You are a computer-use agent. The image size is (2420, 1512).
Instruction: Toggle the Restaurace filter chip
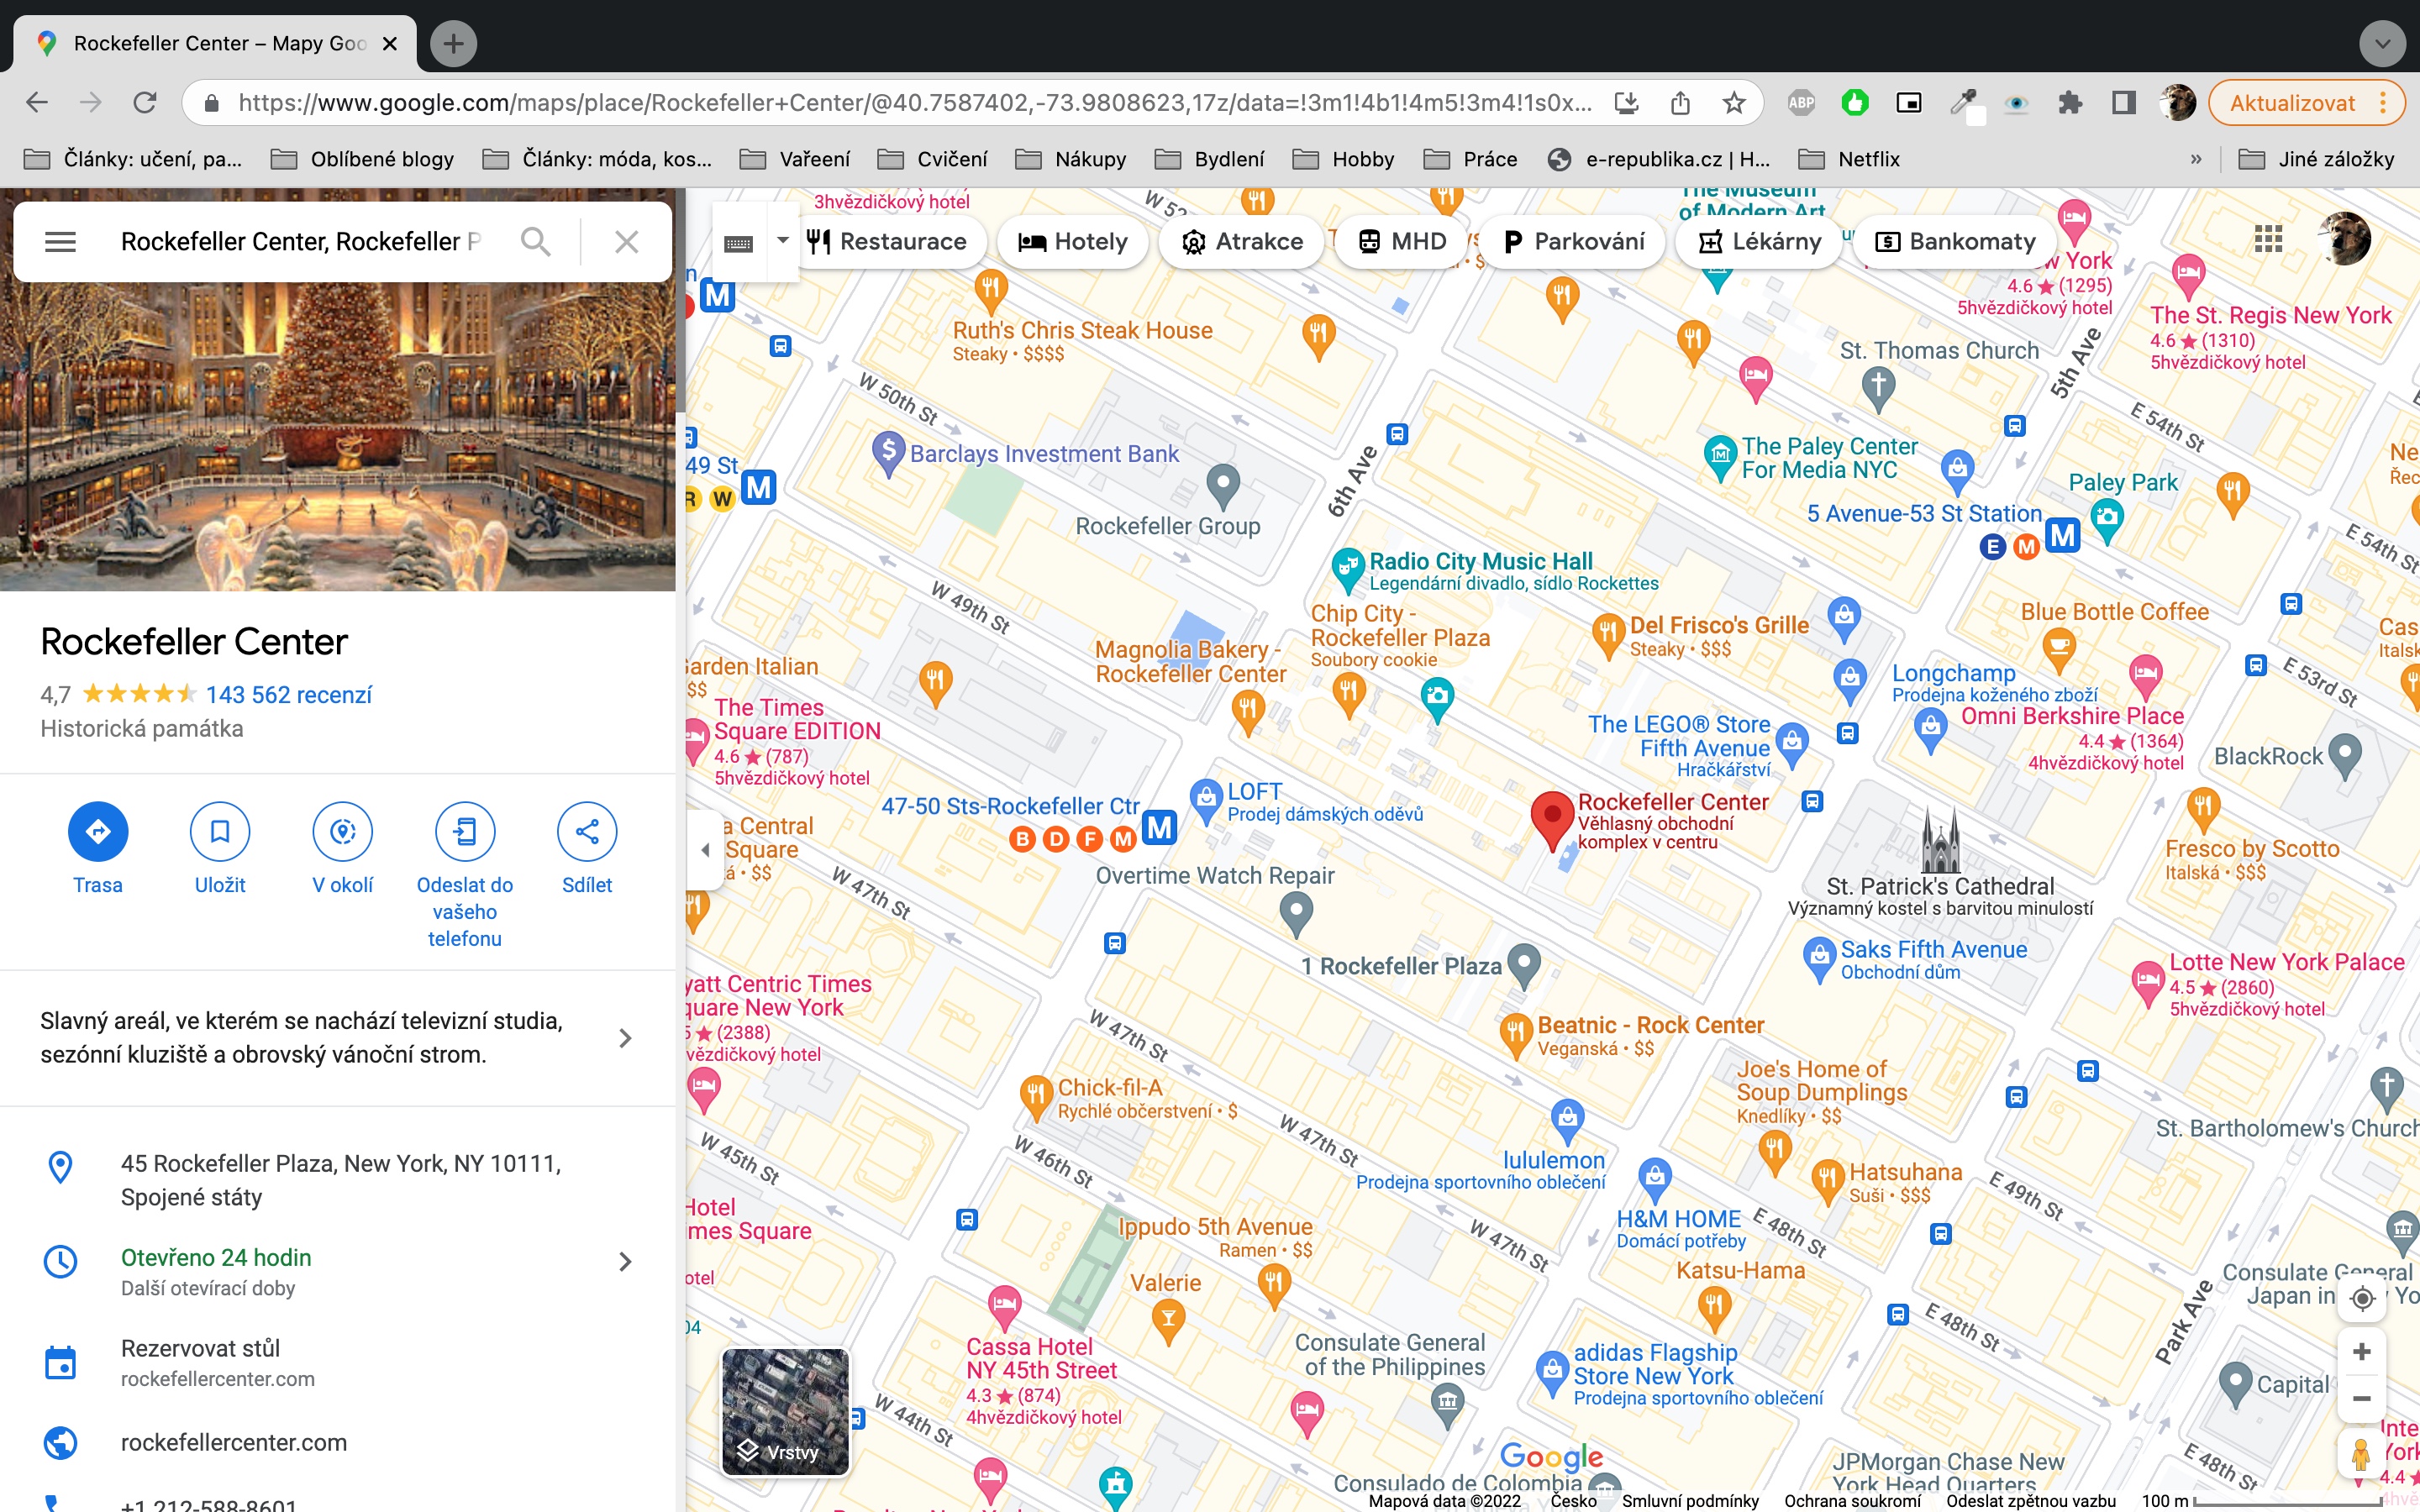click(887, 241)
